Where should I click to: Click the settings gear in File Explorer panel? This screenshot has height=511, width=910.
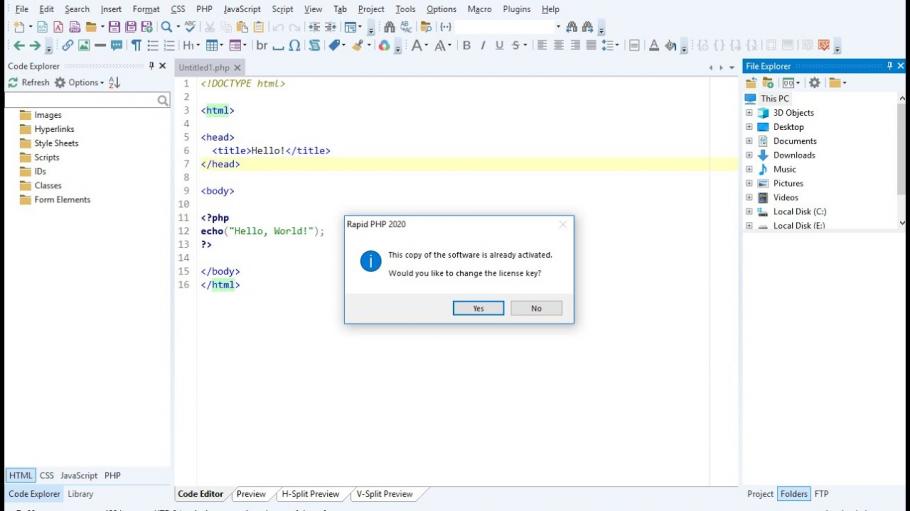[x=815, y=82]
